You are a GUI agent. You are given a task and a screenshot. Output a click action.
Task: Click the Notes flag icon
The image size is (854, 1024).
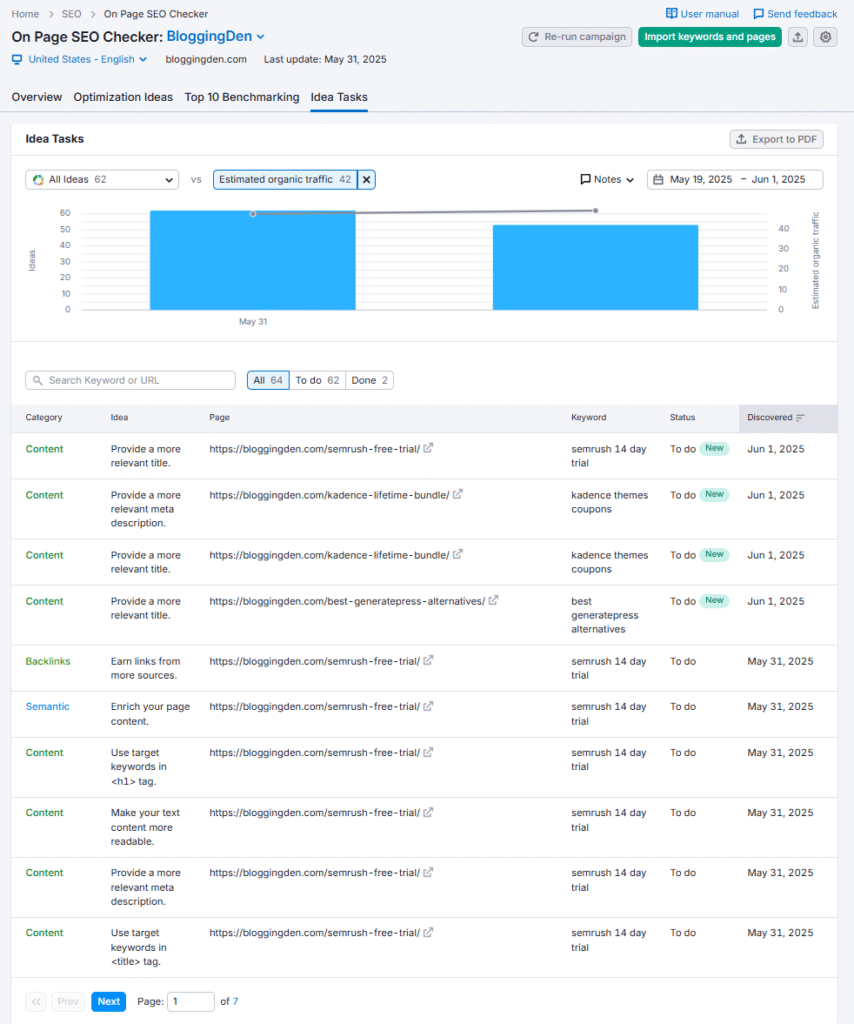[586, 179]
